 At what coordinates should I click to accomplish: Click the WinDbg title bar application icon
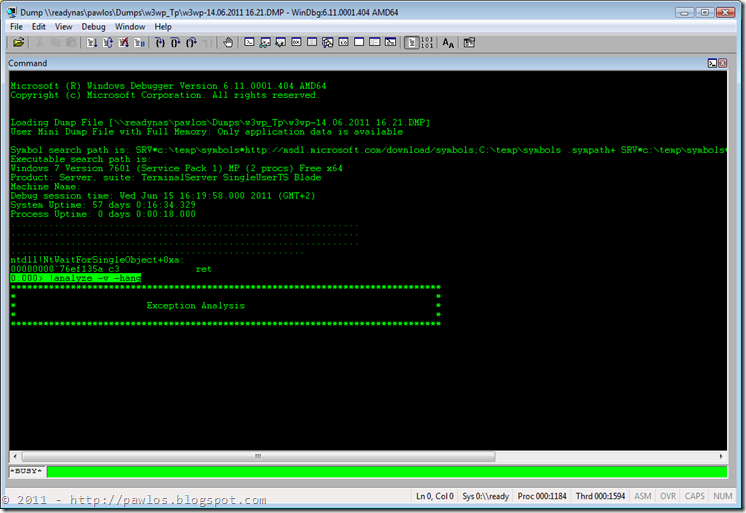(12, 12)
